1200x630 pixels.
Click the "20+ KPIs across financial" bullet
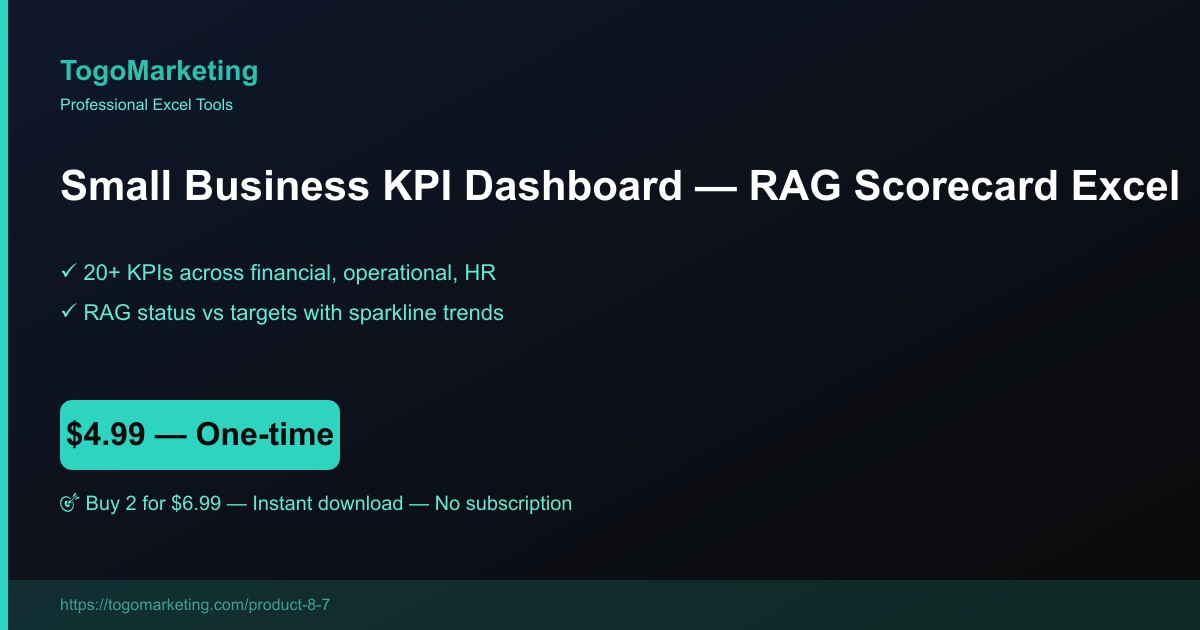[278, 272]
